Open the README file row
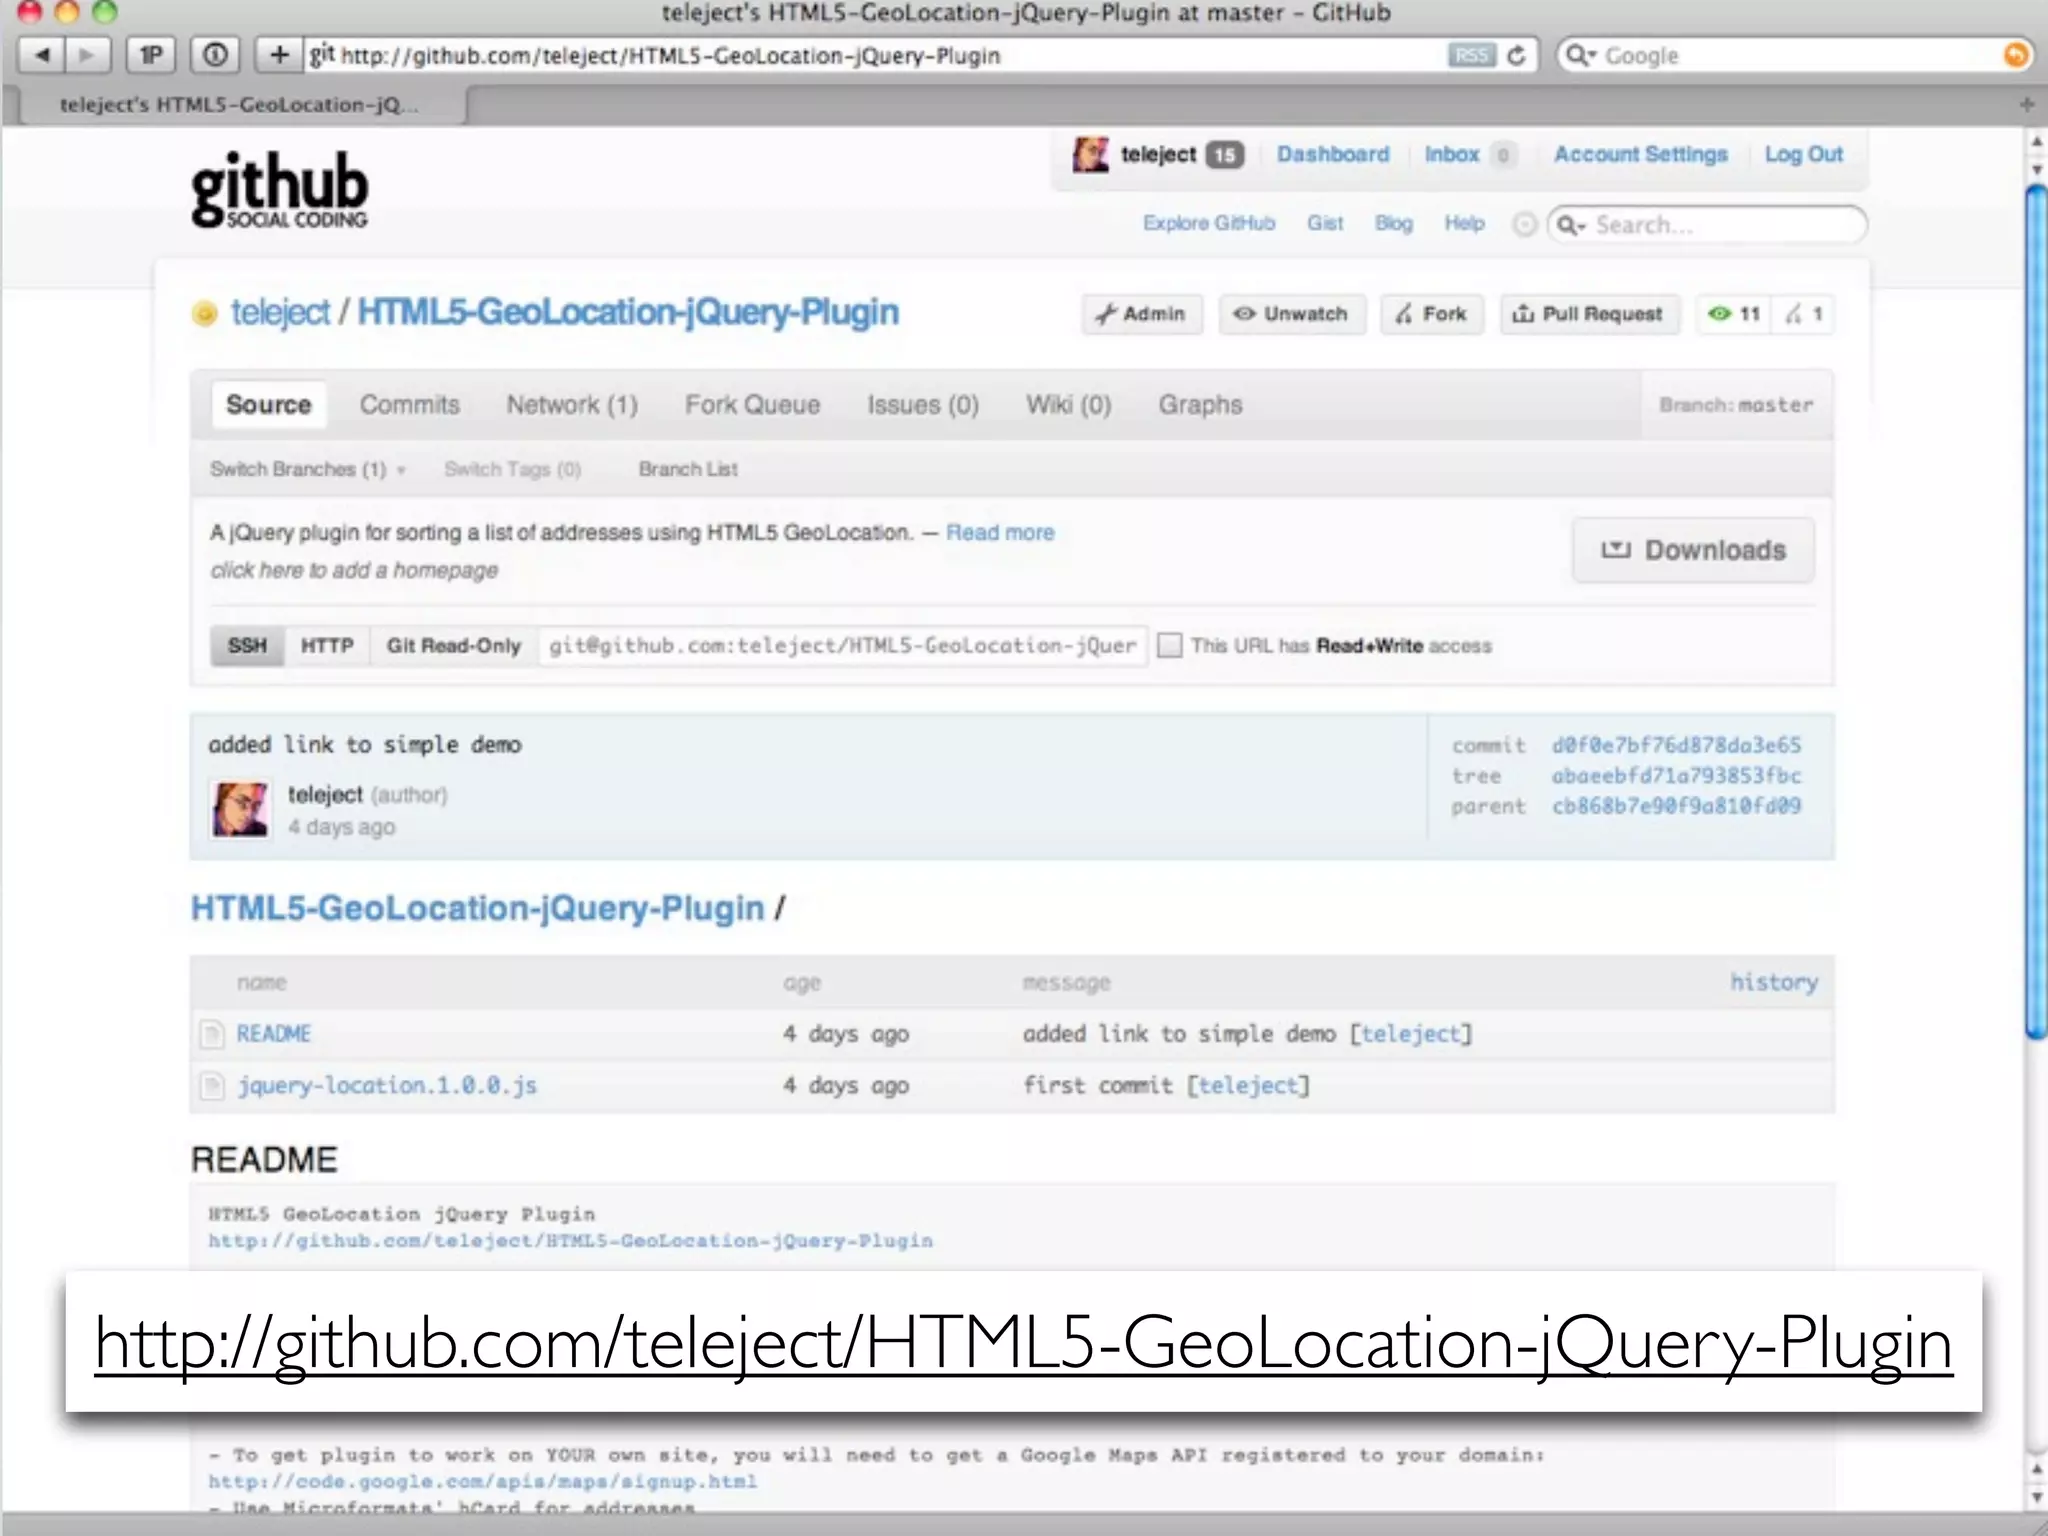Image resolution: width=2048 pixels, height=1536 pixels. pos(1012,1034)
